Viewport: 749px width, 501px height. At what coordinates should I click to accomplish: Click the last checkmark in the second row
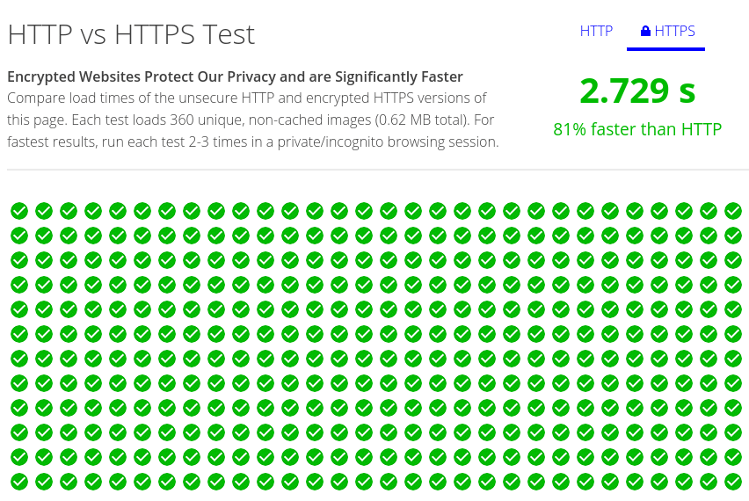pyautogui.click(x=733, y=236)
